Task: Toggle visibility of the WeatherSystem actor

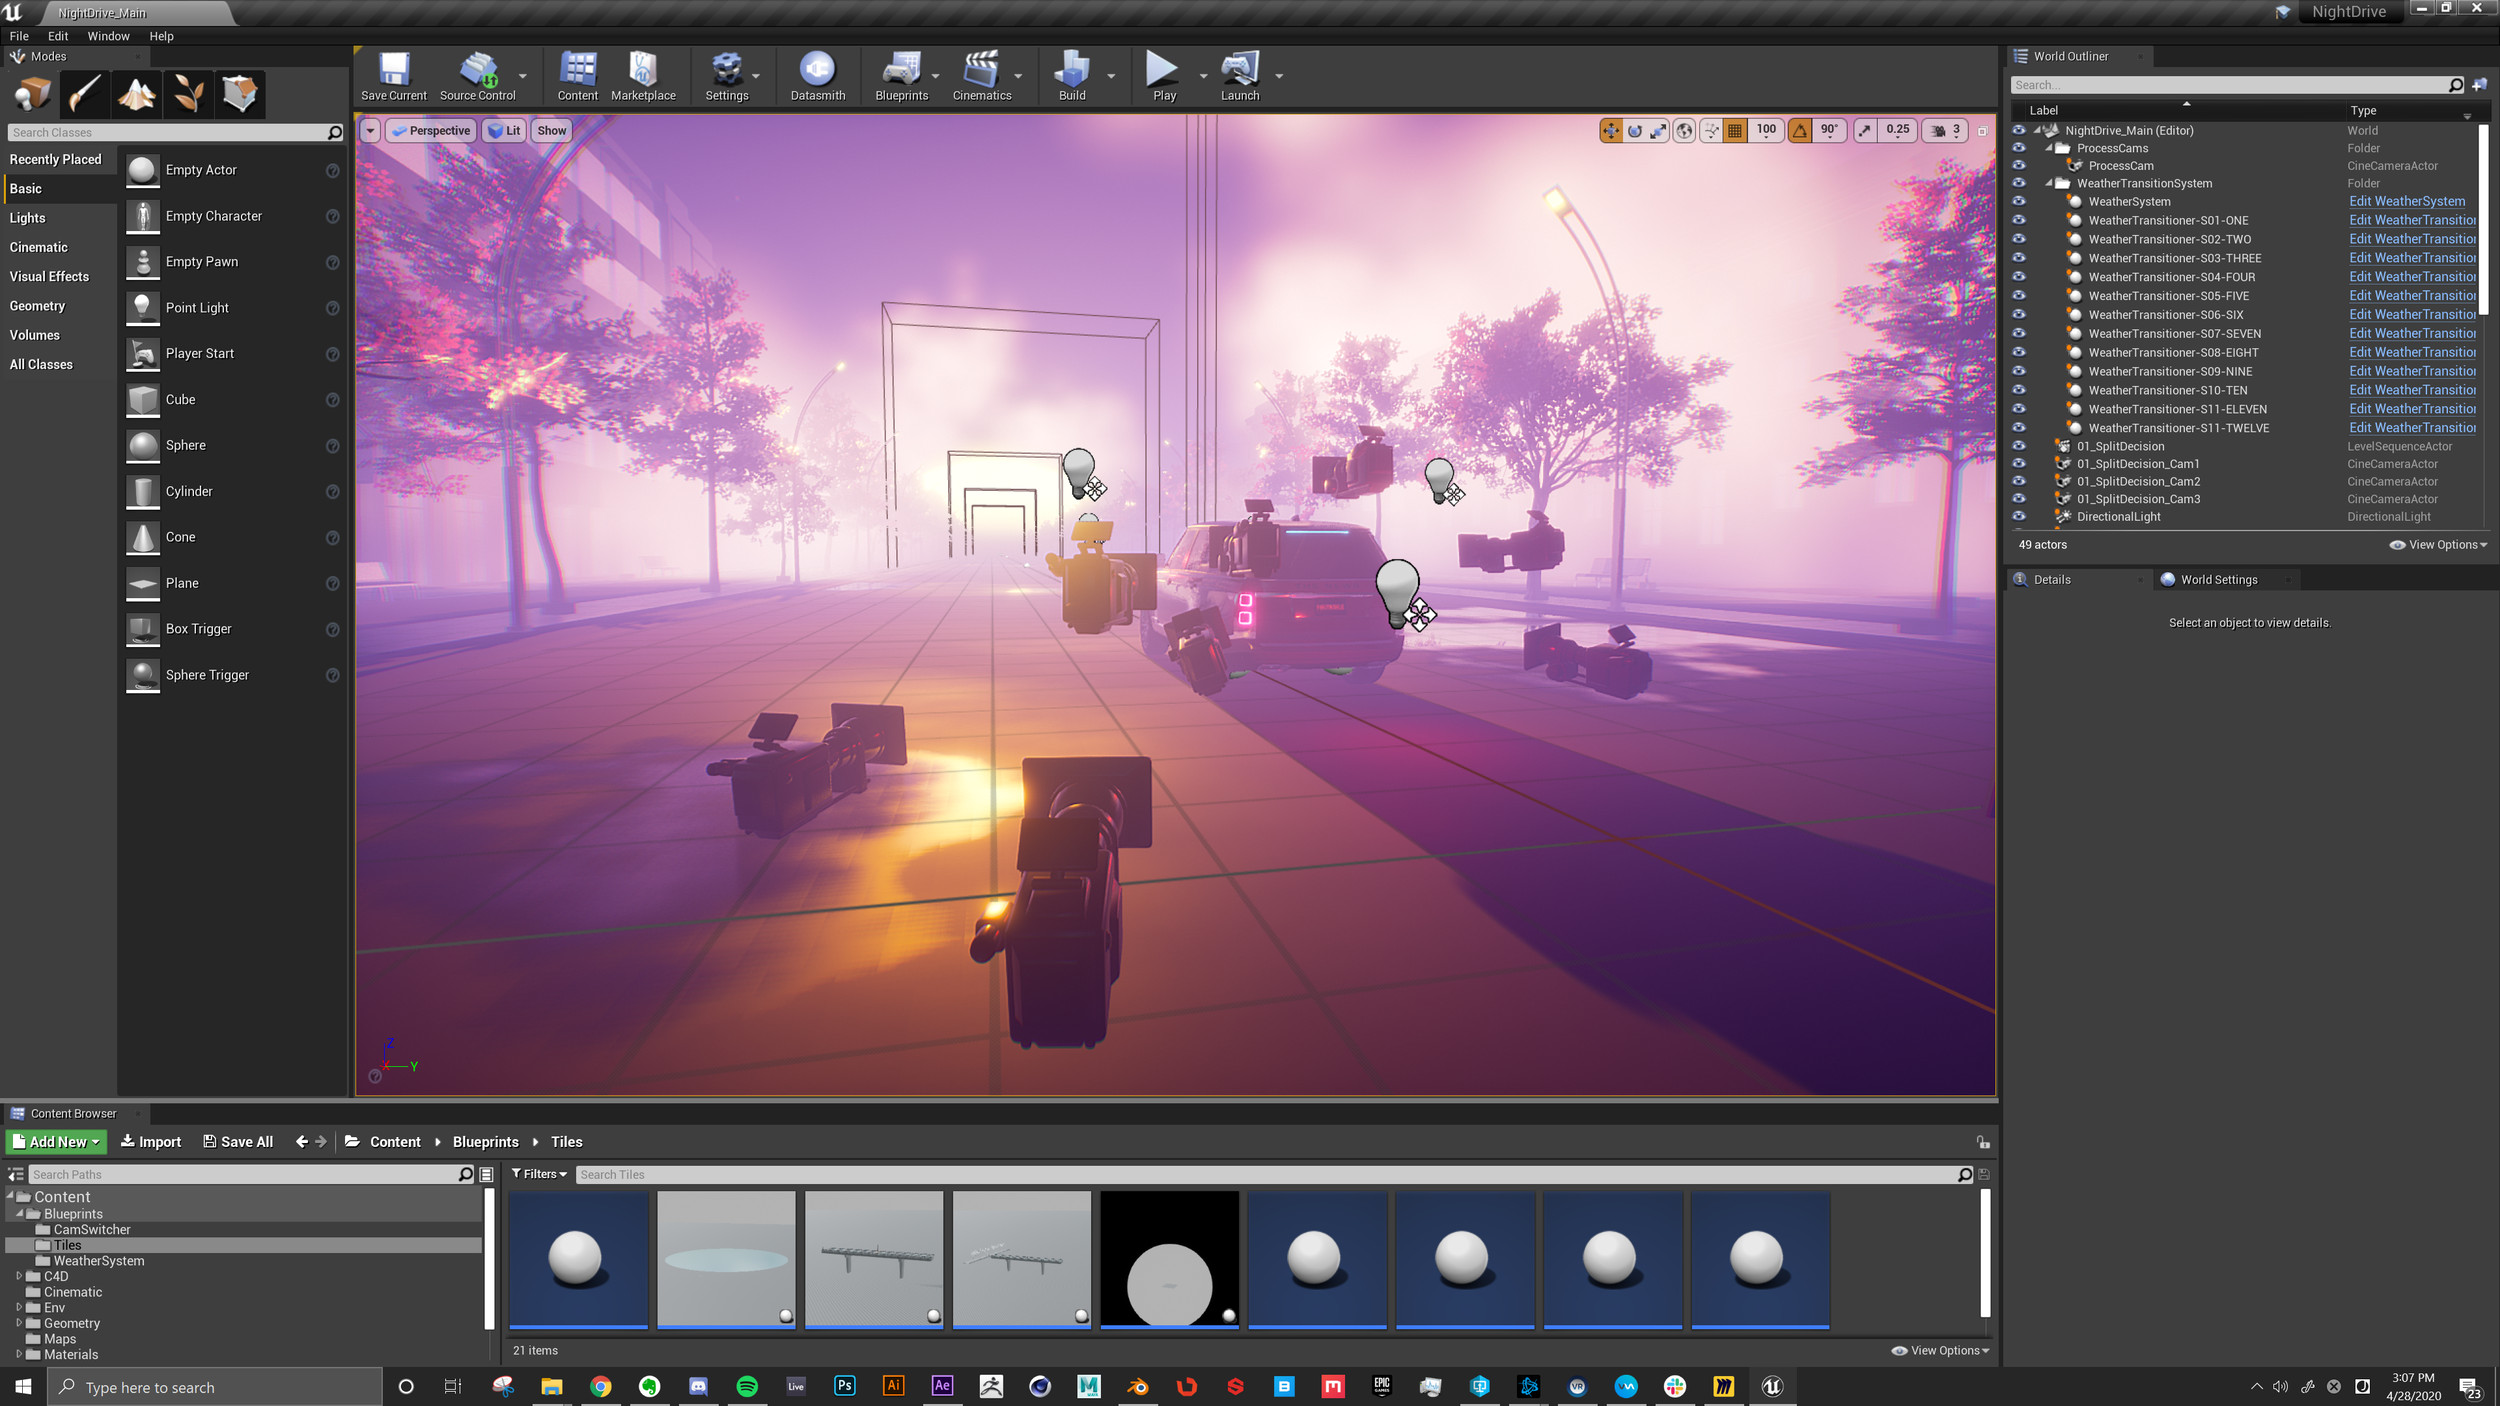Action: [2018, 201]
